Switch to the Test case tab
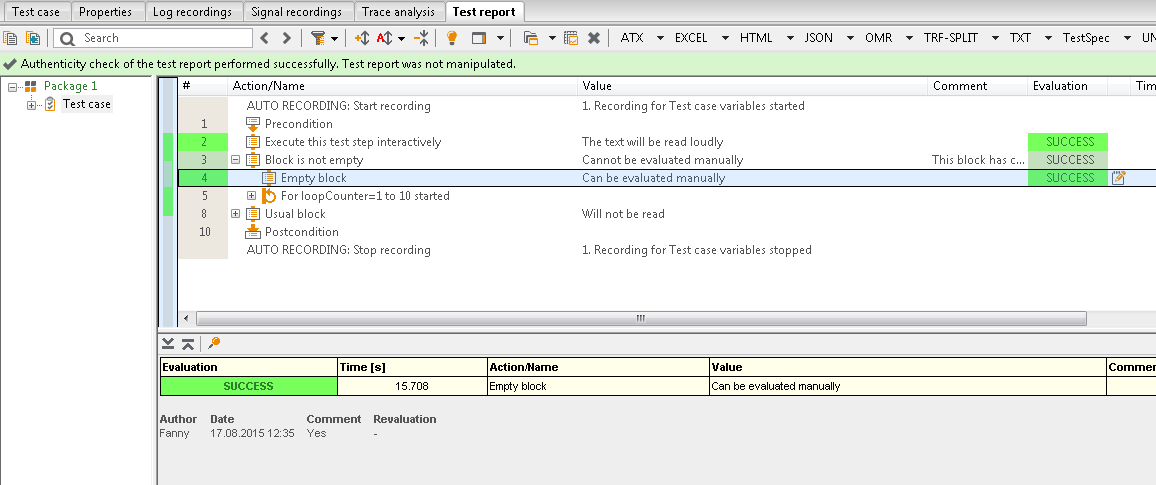1156x485 pixels. 36,12
